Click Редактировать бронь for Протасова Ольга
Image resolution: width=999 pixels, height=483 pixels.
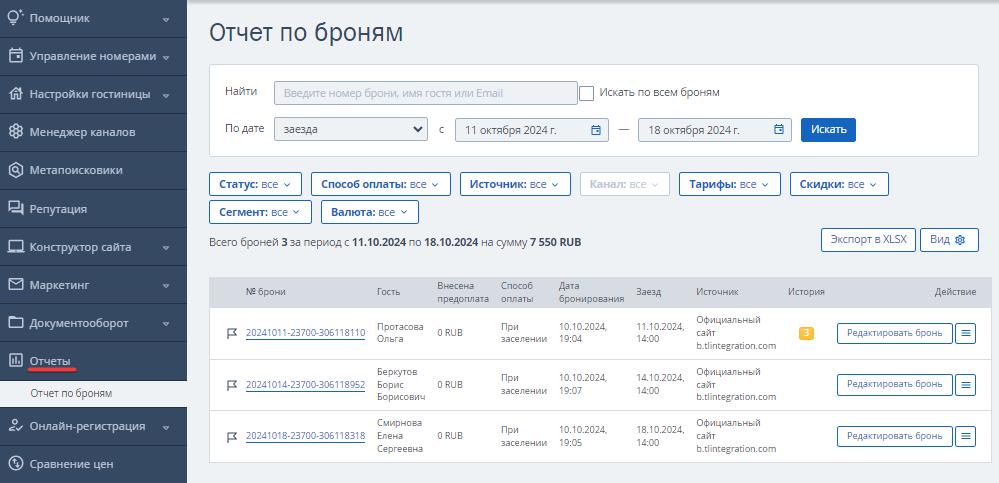(895, 333)
